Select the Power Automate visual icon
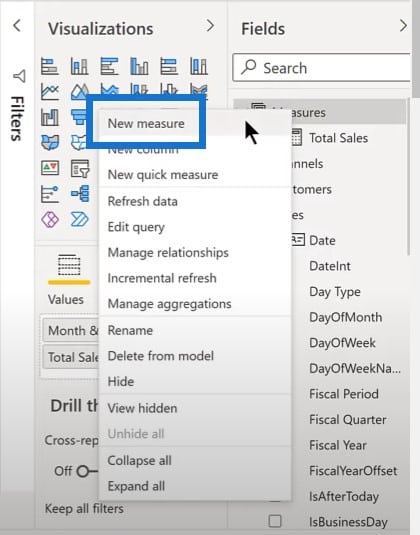This screenshot has height=535, width=420. [79, 219]
